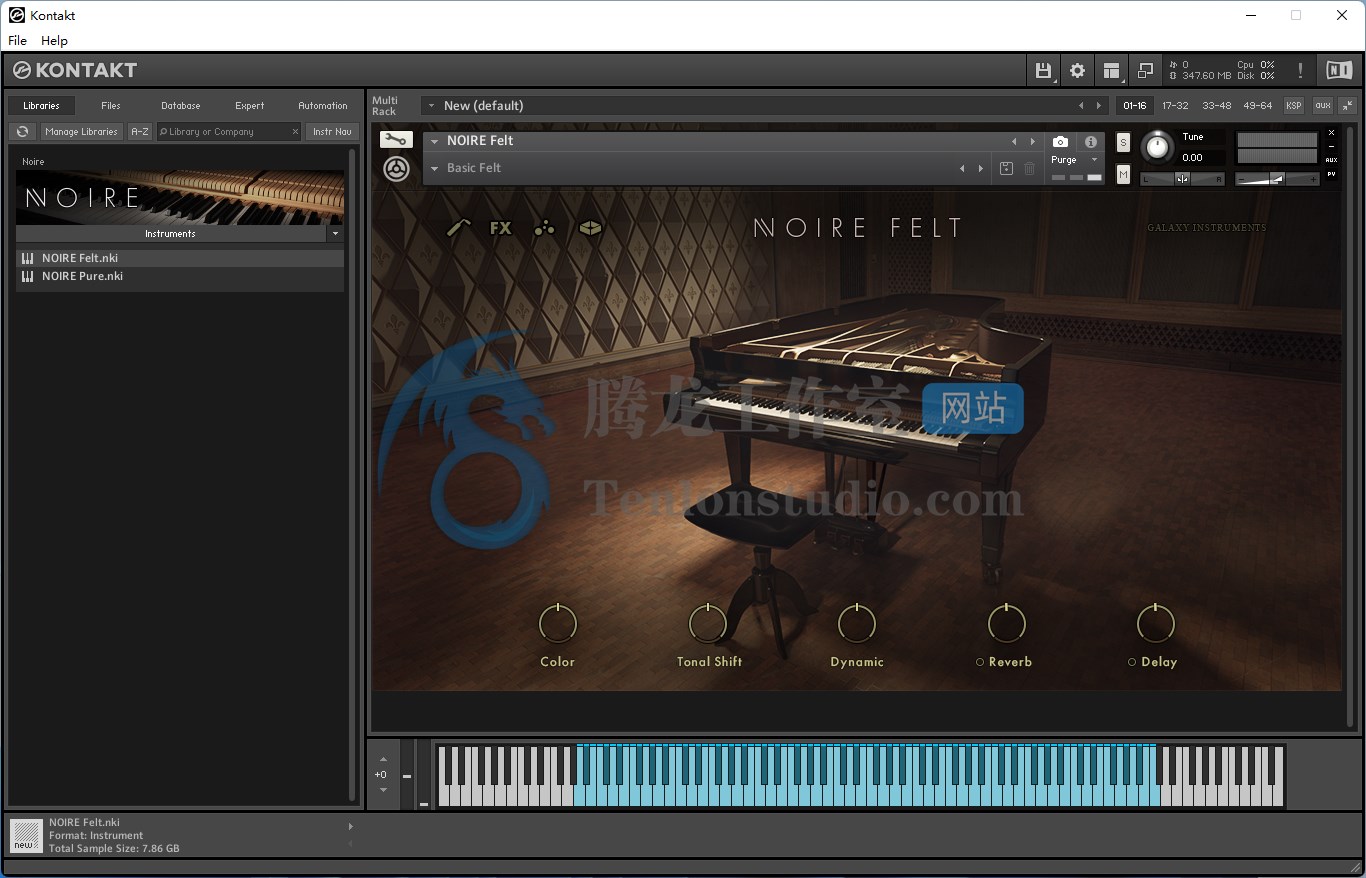Solo the NOIRE Felt instrument
The width and height of the screenshot is (1366, 878).
pyautogui.click(x=1123, y=142)
